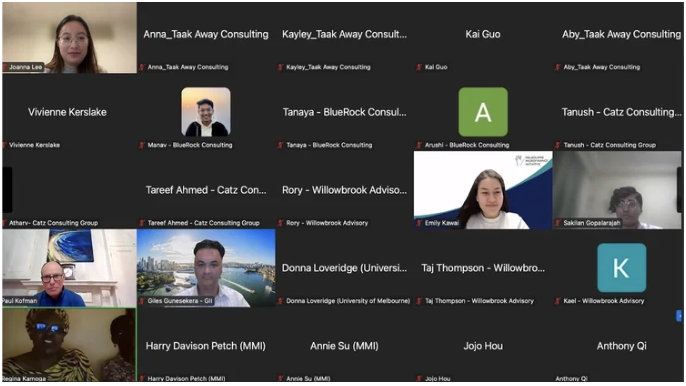The image size is (686, 386).
Task: Click the muted mic icon beside Jojo Hou label
Action: click(x=419, y=378)
